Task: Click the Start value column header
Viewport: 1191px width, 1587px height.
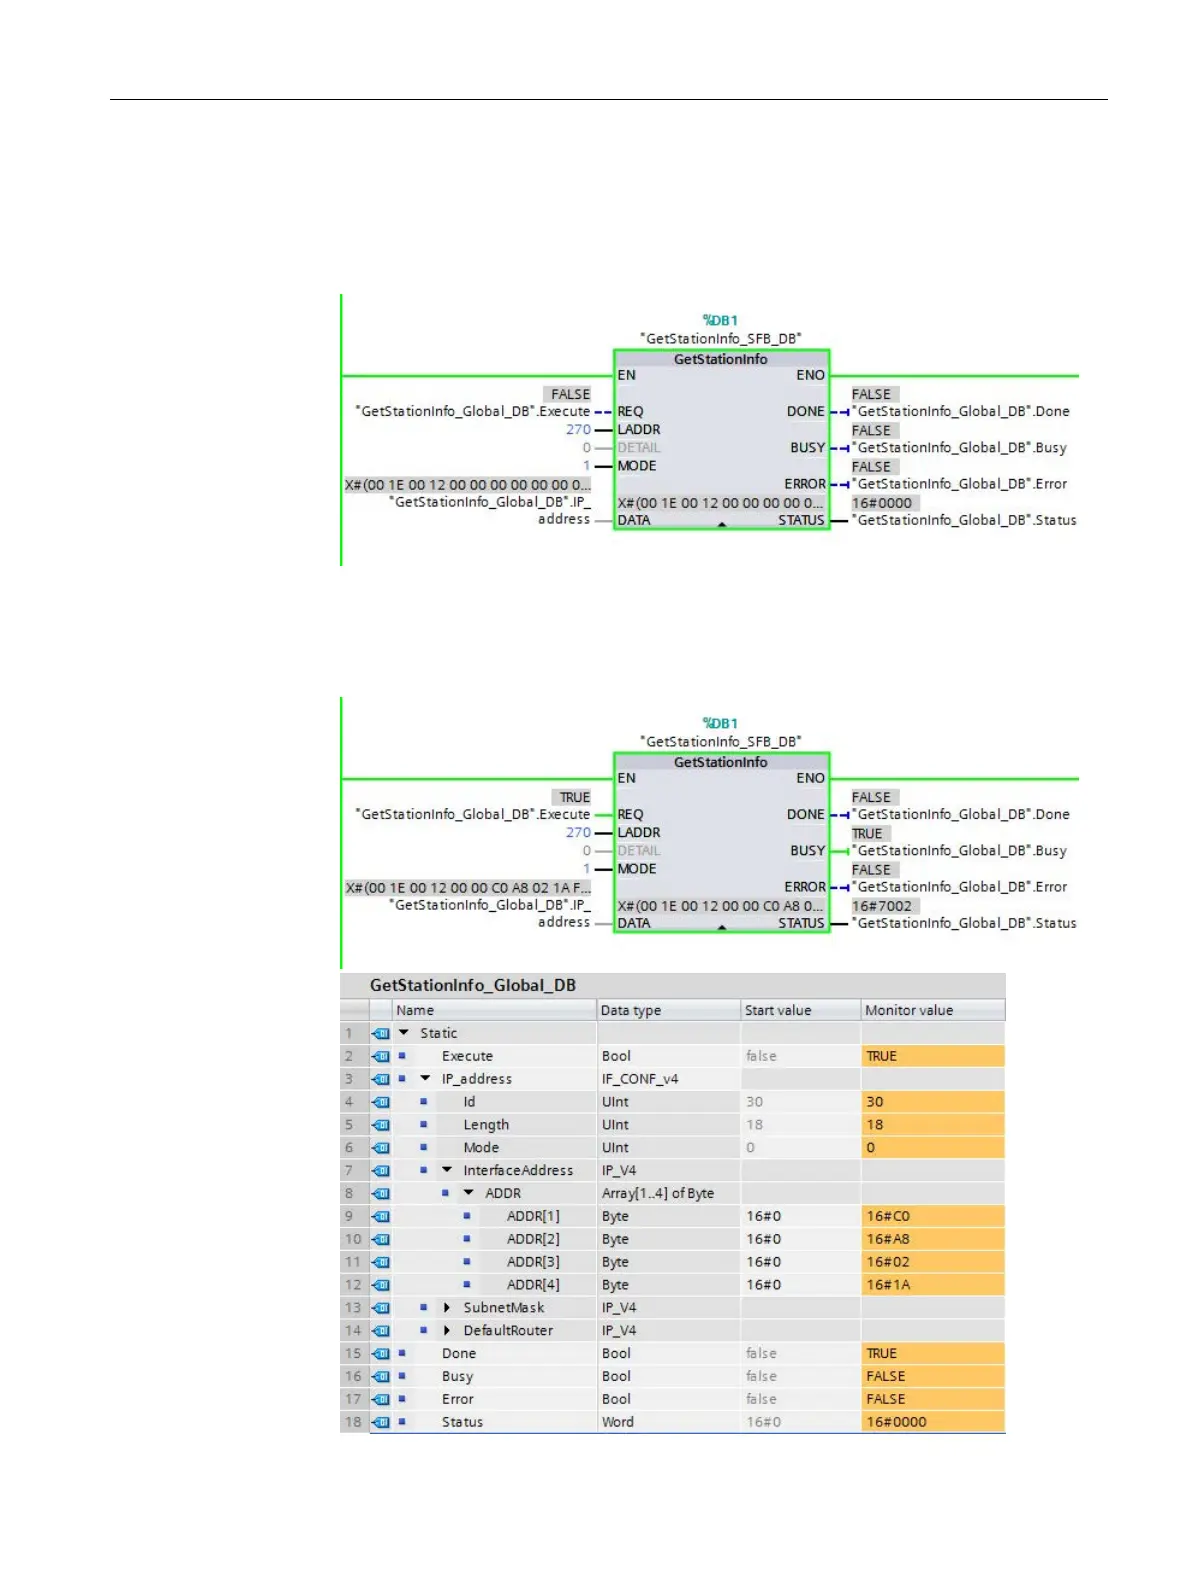Action: click(x=801, y=1010)
